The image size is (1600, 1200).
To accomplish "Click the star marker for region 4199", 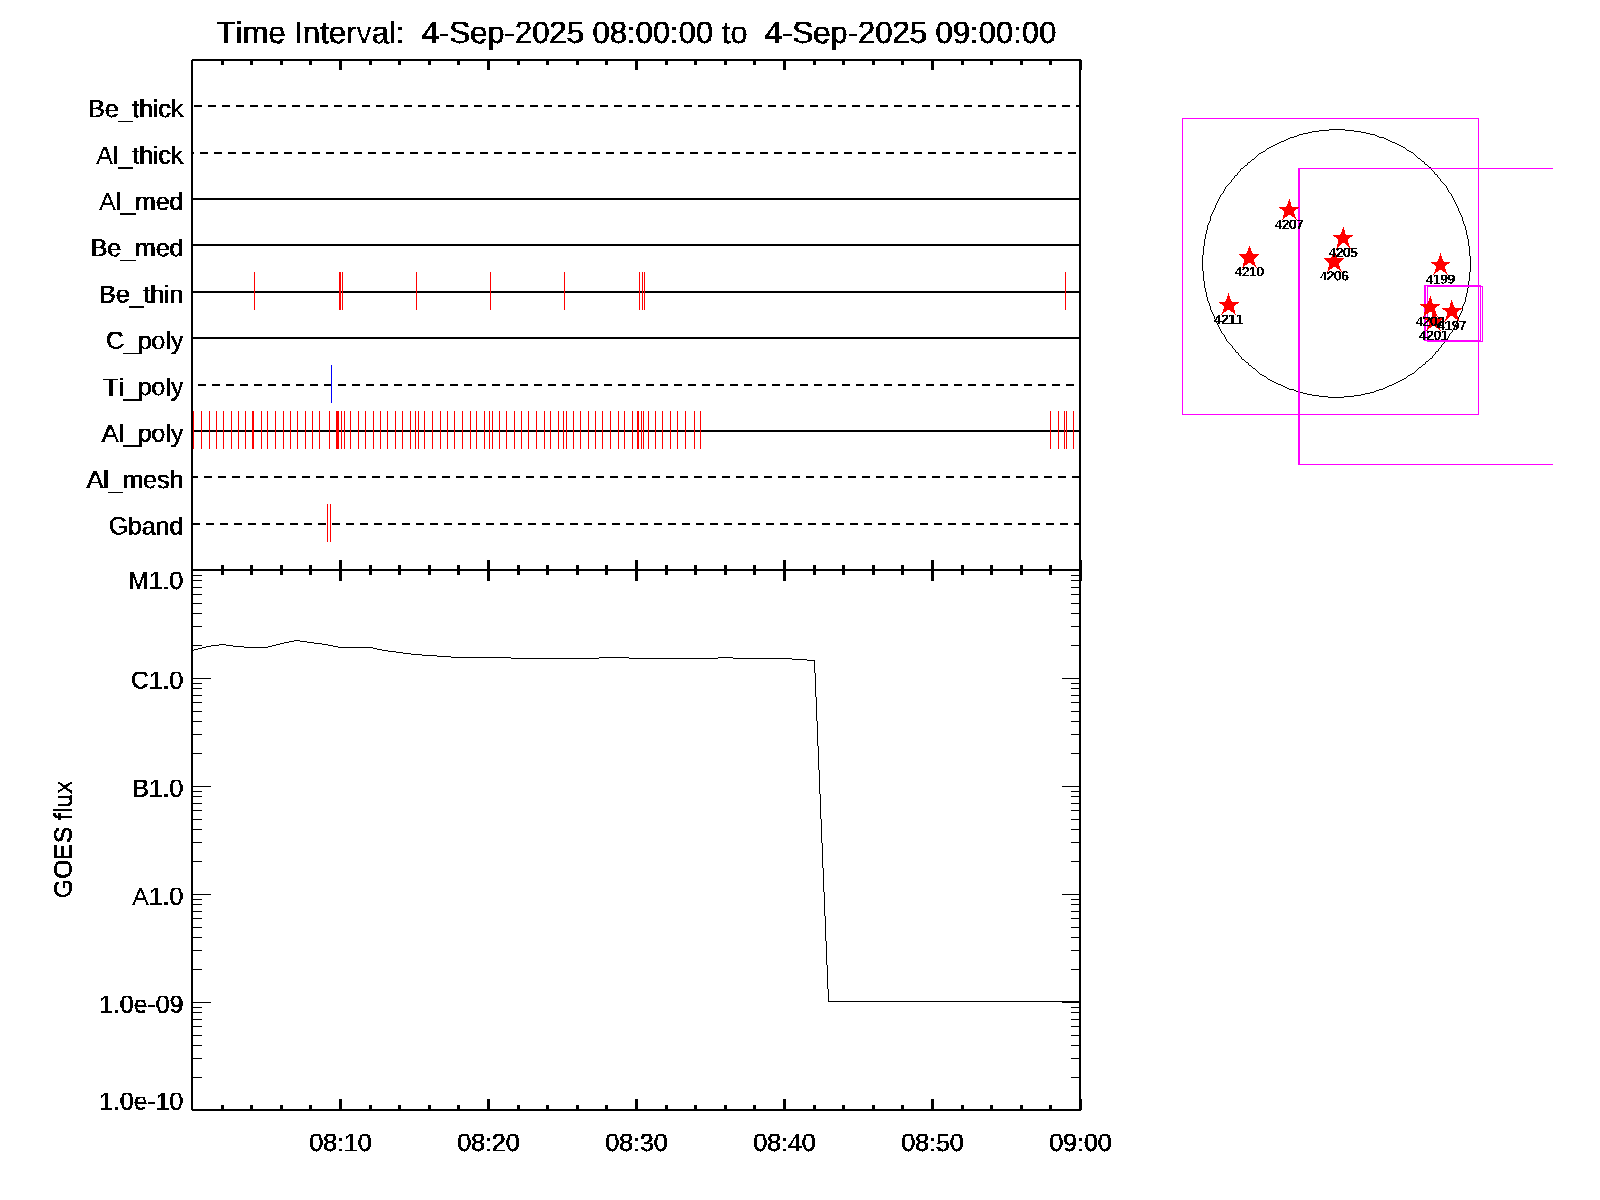I will tap(1440, 264).
